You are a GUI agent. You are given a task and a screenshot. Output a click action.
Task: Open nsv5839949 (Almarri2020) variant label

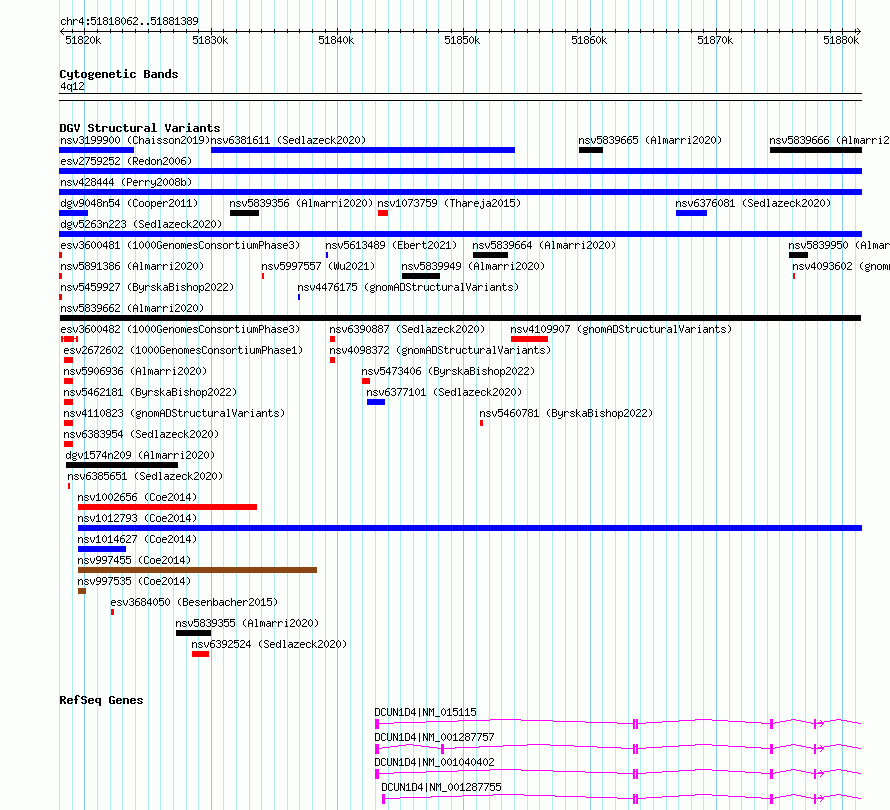473,266
